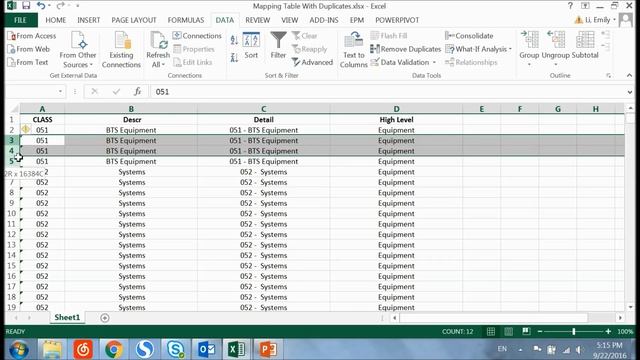Zoom out with the minus button
640x360 pixels.
click(540, 331)
